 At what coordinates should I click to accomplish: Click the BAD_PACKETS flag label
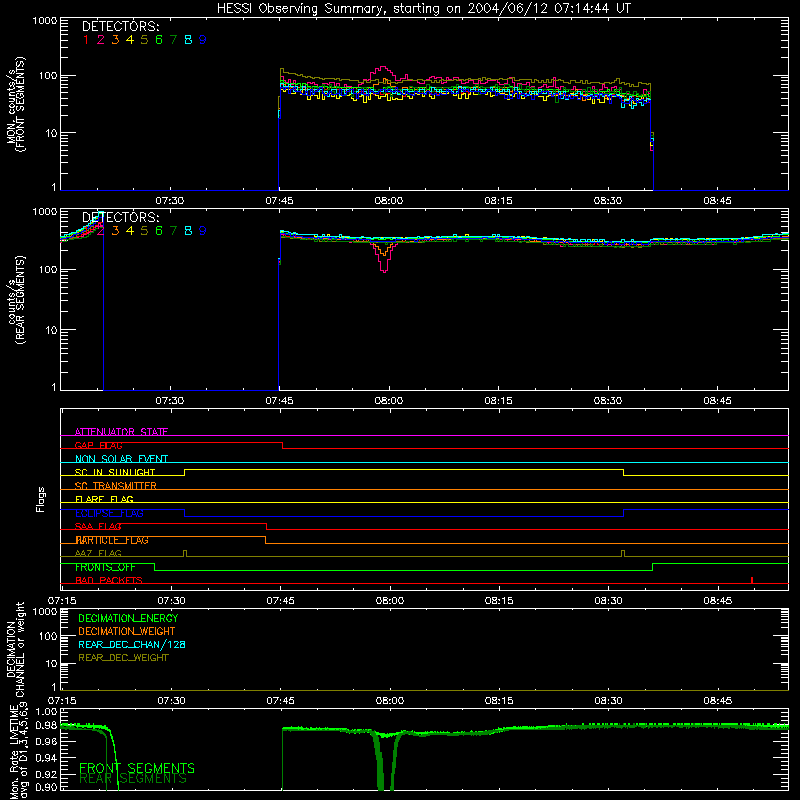coord(109,580)
